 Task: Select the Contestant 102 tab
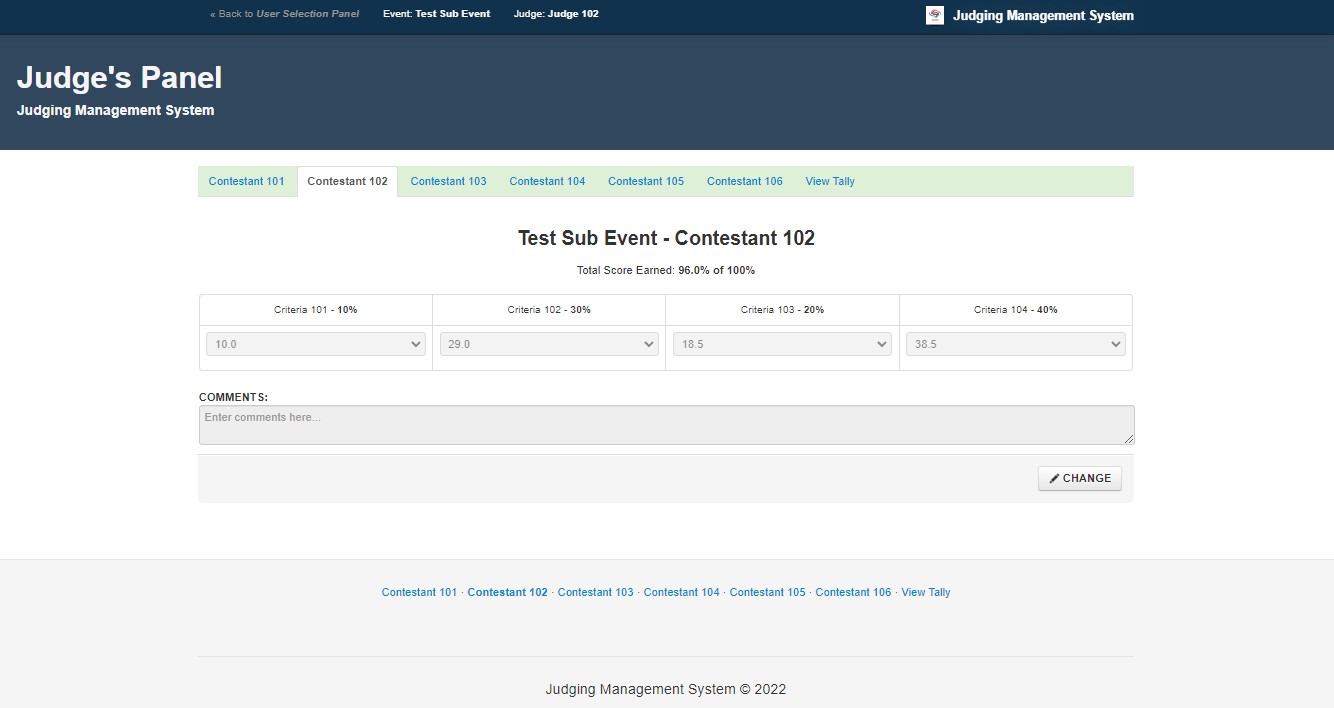tap(348, 182)
